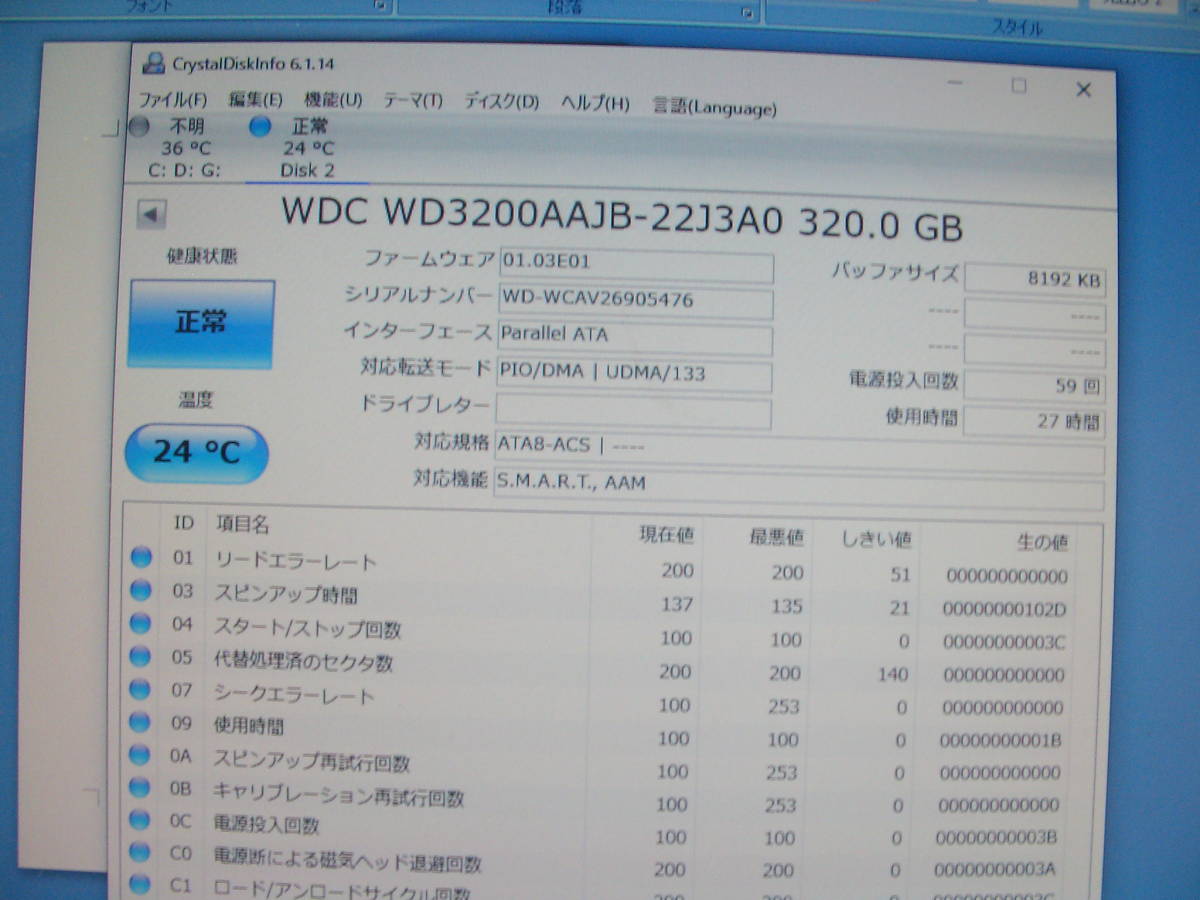Click raw value 00000000003A
1200x900 pixels.
(995, 870)
